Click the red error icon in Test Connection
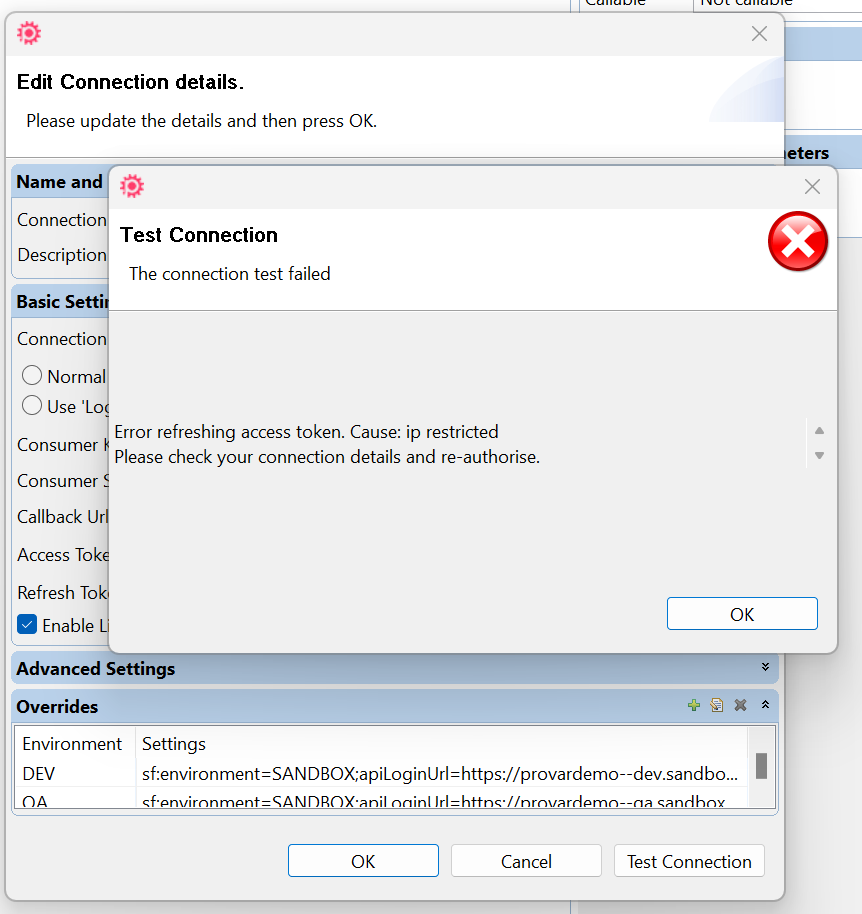 pos(797,242)
